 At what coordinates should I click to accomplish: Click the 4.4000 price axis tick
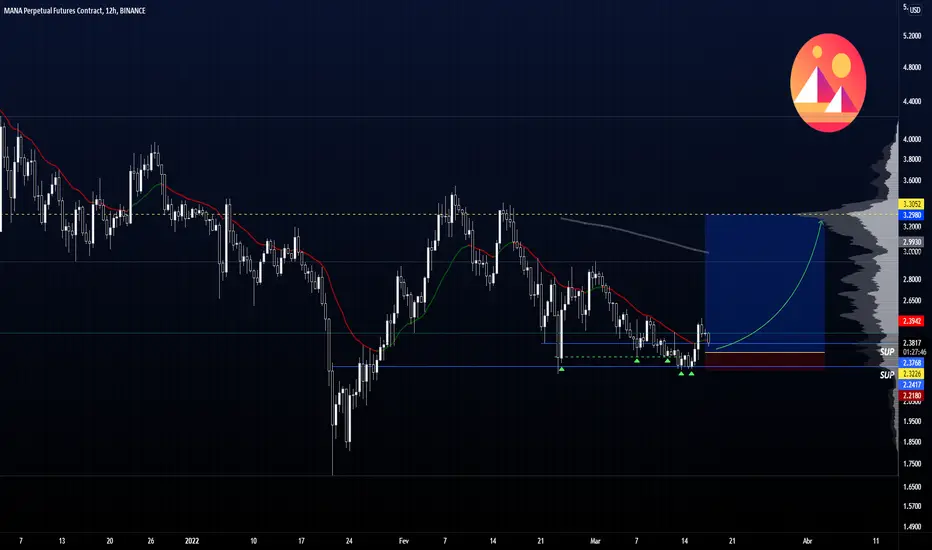tap(912, 102)
